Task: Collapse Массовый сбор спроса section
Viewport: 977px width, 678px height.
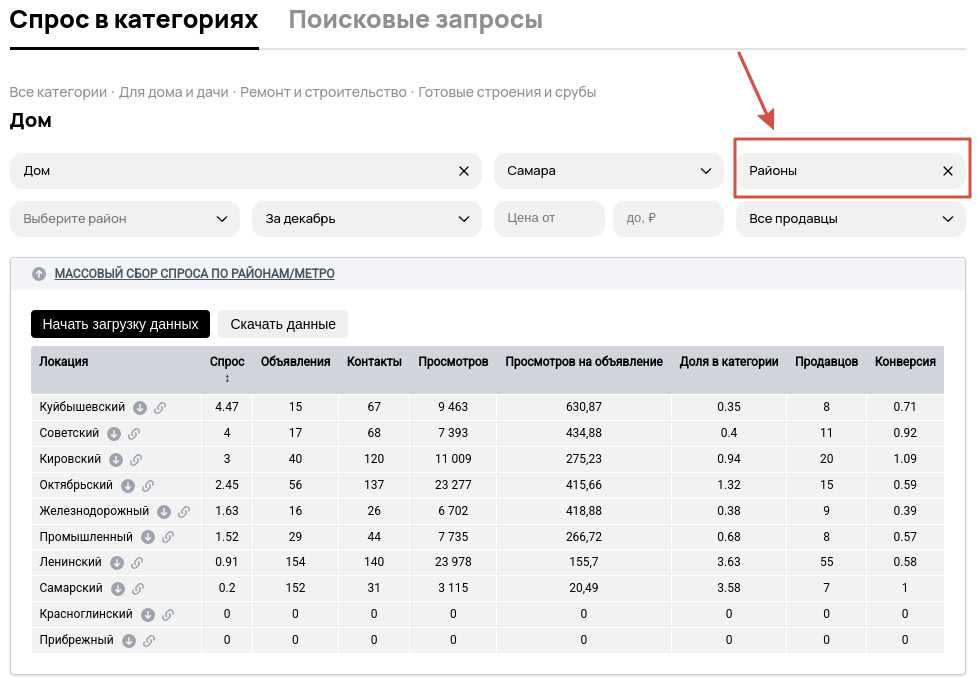Action: point(39,274)
